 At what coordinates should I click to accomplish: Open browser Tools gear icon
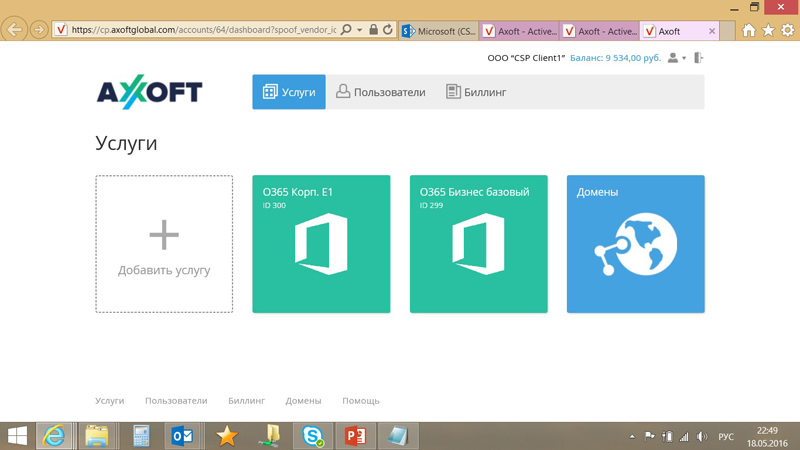[788, 31]
